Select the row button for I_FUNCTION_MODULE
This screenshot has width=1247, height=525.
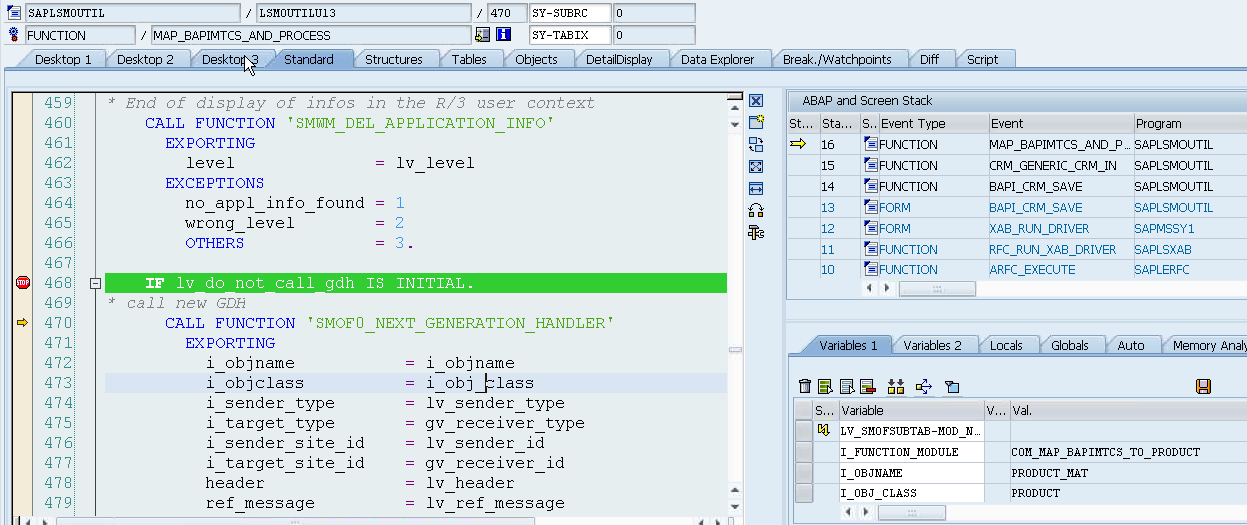pos(803,452)
